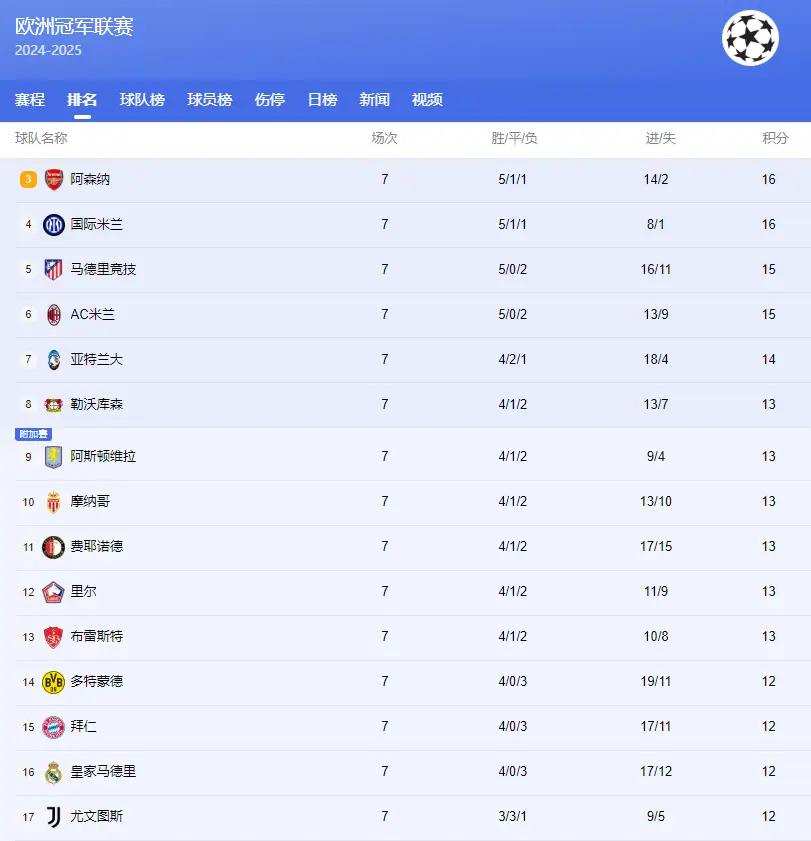The image size is (811, 841).
Task: Click the Bayer Leverkusen club crest
Action: point(54,405)
